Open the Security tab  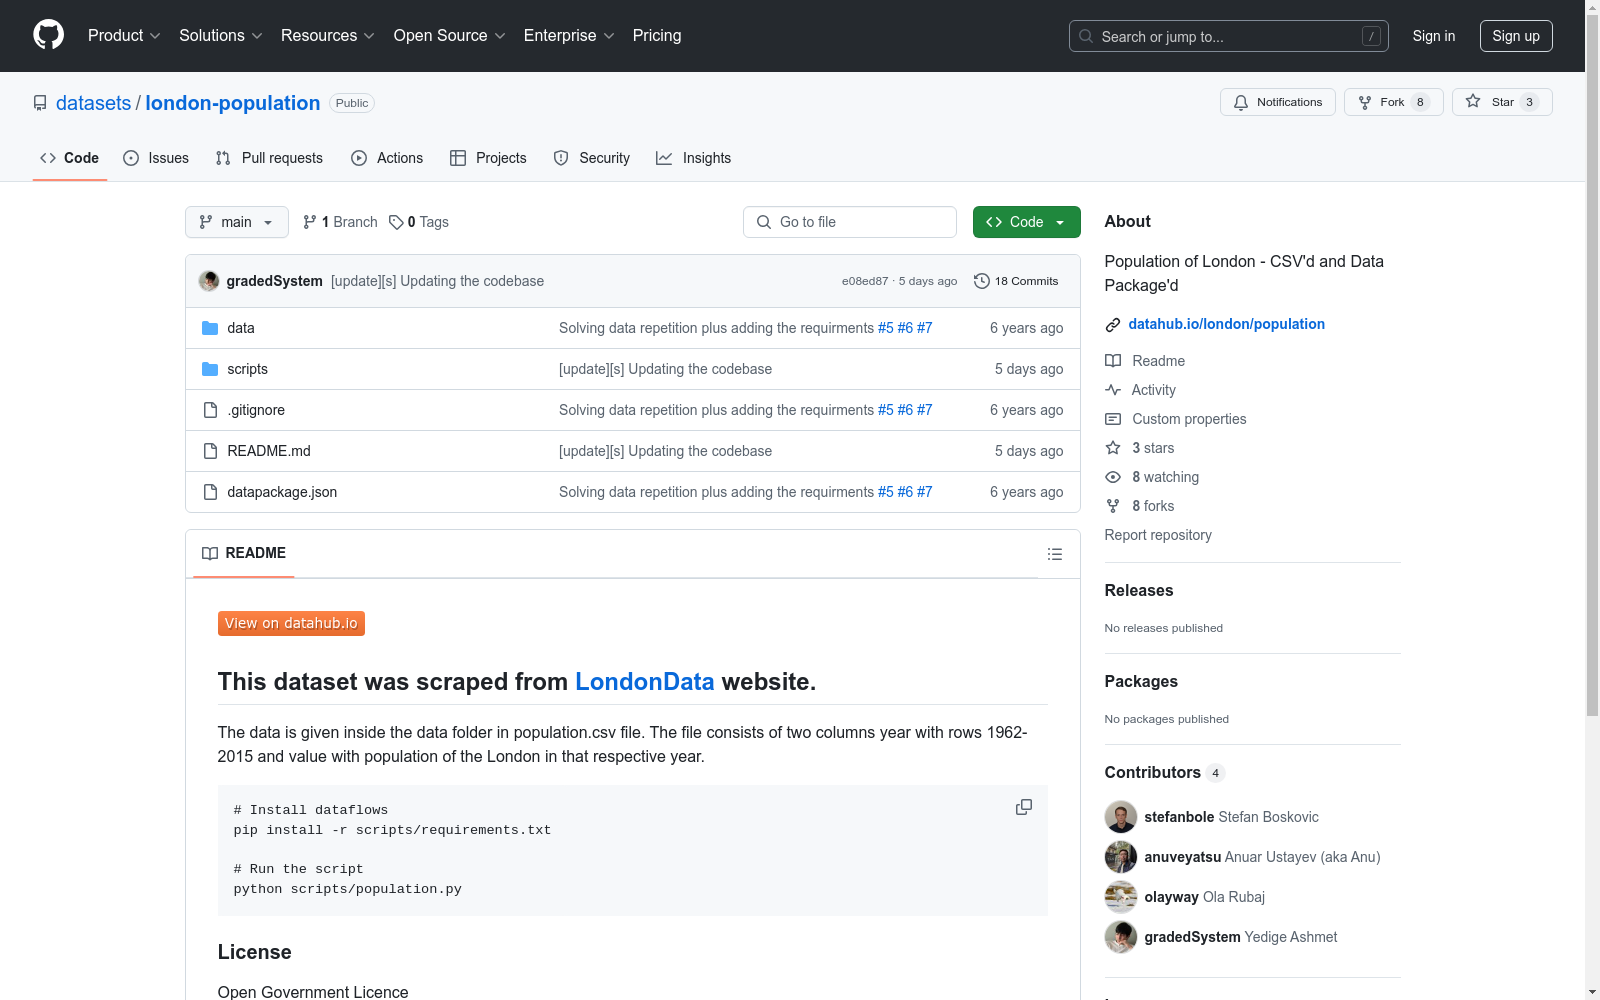click(x=592, y=158)
